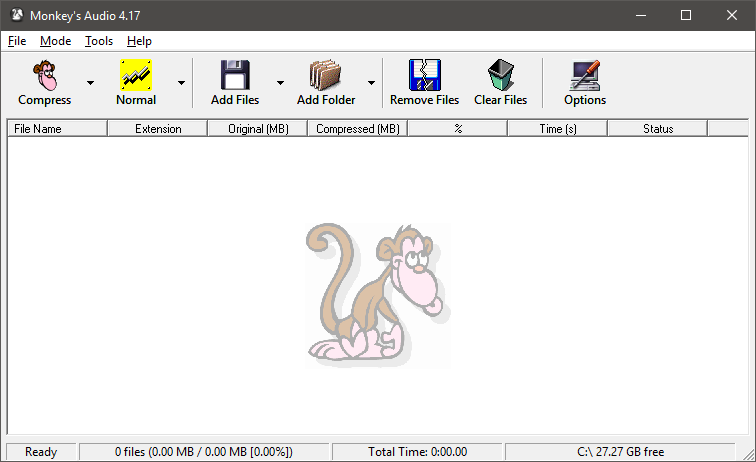Expand the Normal level dropdown arrow

click(x=181, y=83)
